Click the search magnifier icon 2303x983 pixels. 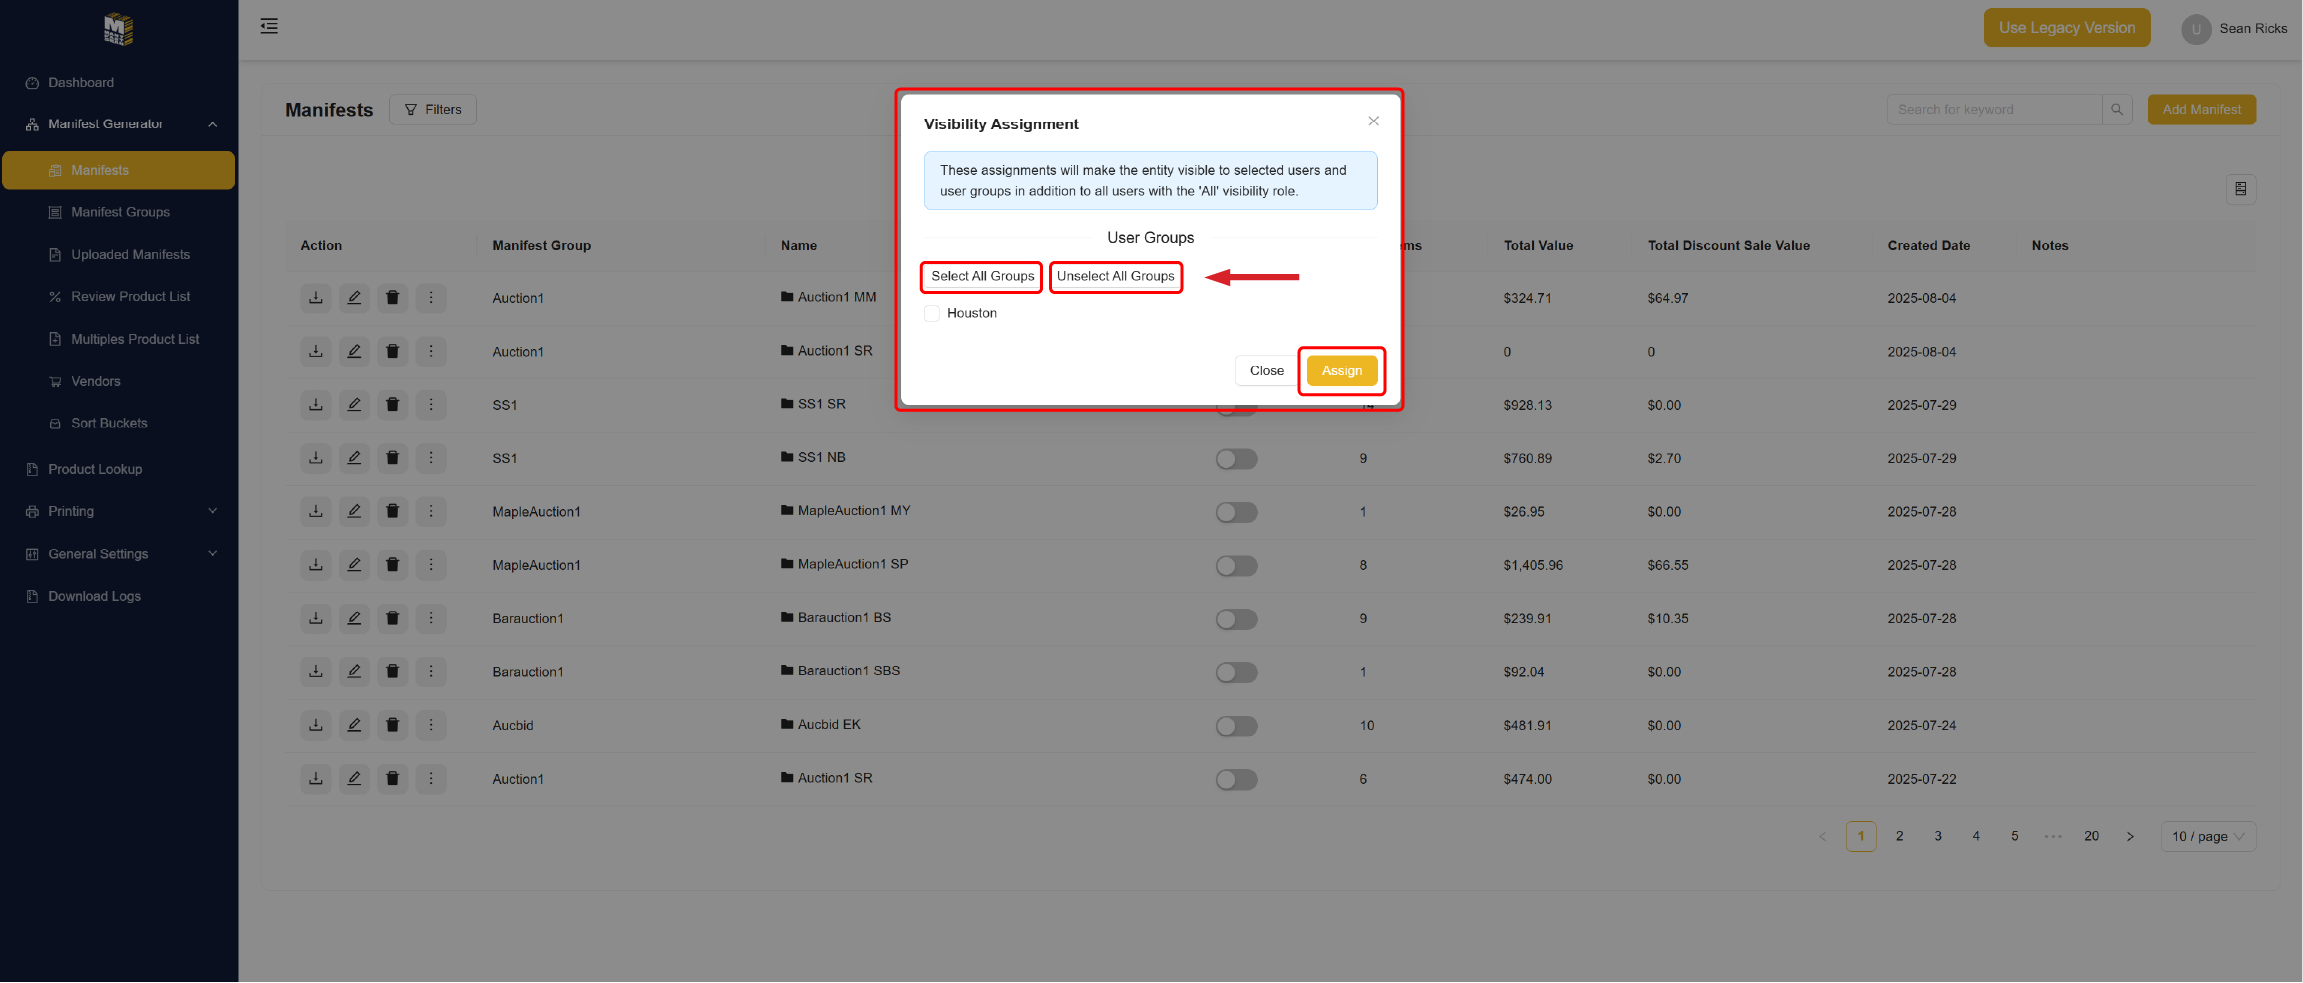(x=2117, y=110)
